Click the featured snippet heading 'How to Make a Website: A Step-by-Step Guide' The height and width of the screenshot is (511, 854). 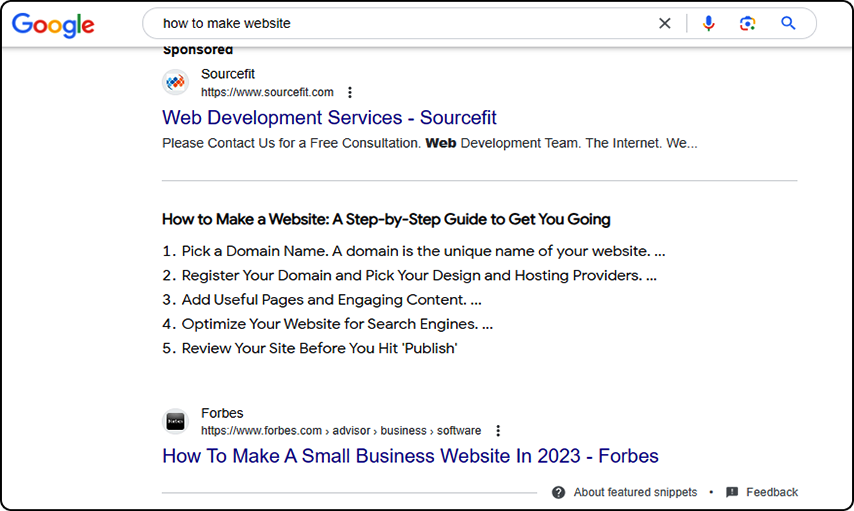386,219
